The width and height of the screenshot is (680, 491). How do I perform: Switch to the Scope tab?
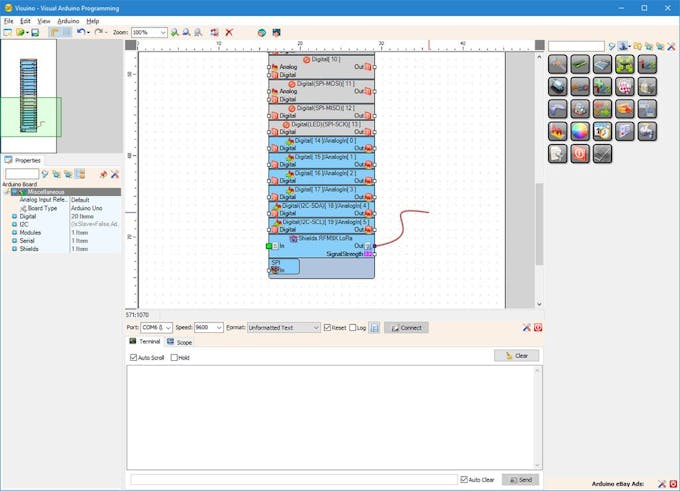[180, 342]
